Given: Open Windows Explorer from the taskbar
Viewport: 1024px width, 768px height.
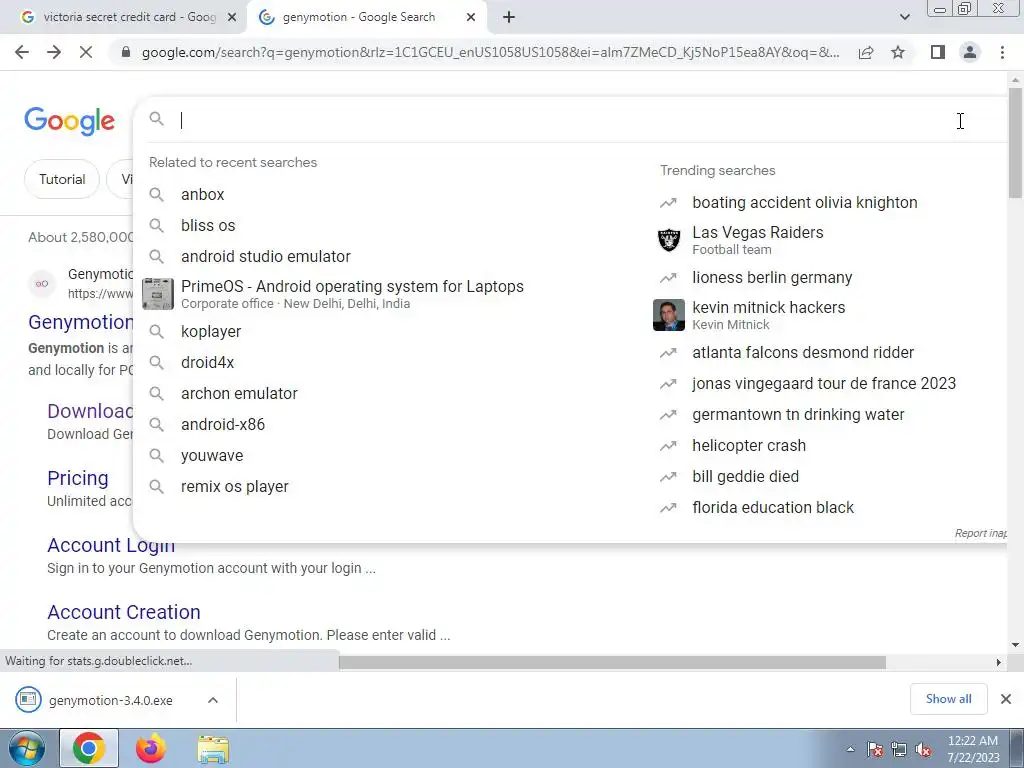Looking at the screenshot, I should coord(213,748).
